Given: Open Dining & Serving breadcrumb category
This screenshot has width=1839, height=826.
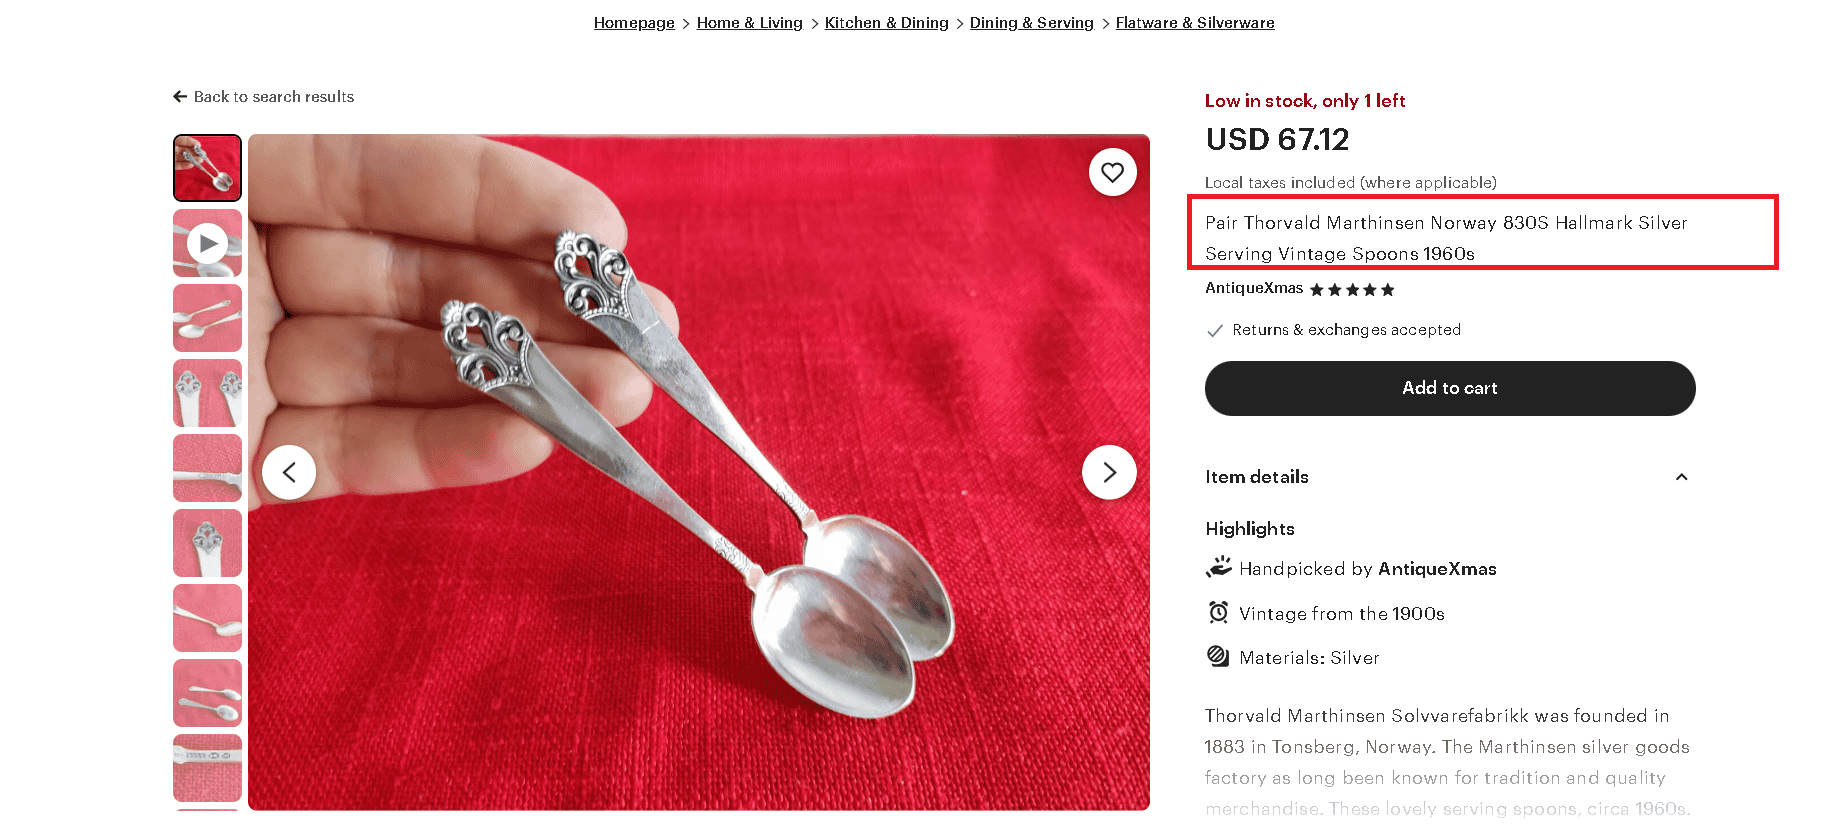Looking at the screenshot, I should coord(1031,22).
